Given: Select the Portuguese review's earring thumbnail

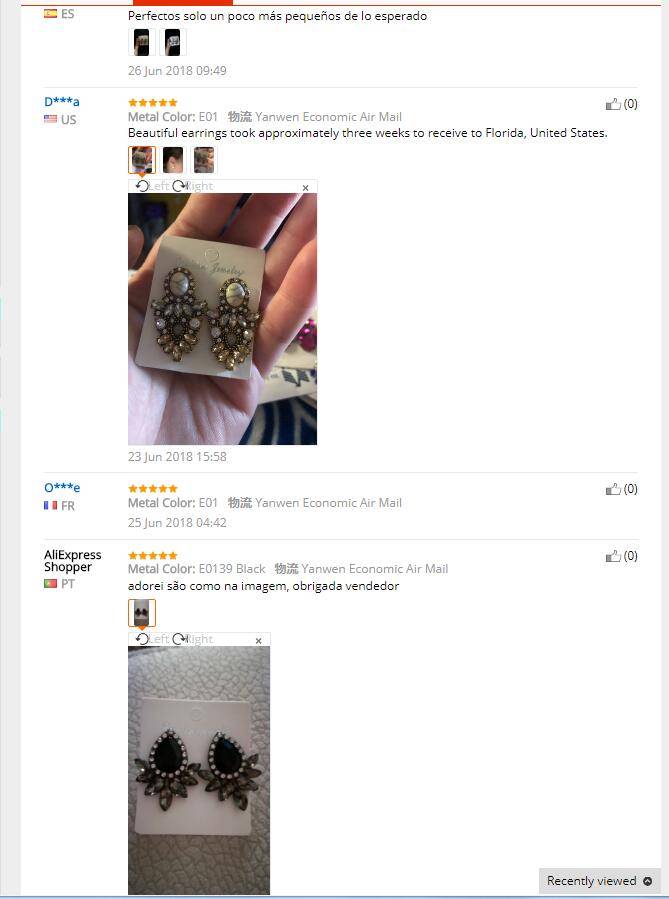Looking at the screenshot, I should pos(142,613).
